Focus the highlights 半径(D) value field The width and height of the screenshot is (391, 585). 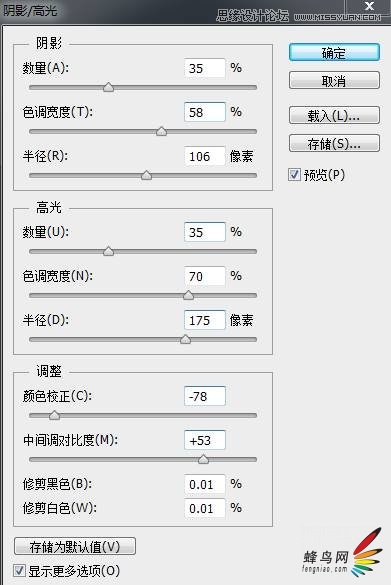coord(205,320)
